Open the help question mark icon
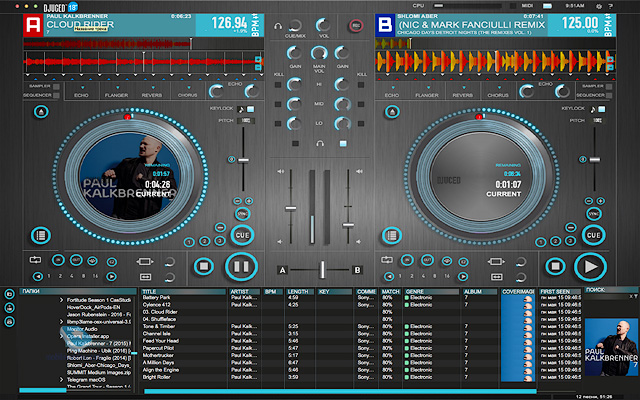Image resolution: width=640 pixels, height=400 pixels. (611, 6)
